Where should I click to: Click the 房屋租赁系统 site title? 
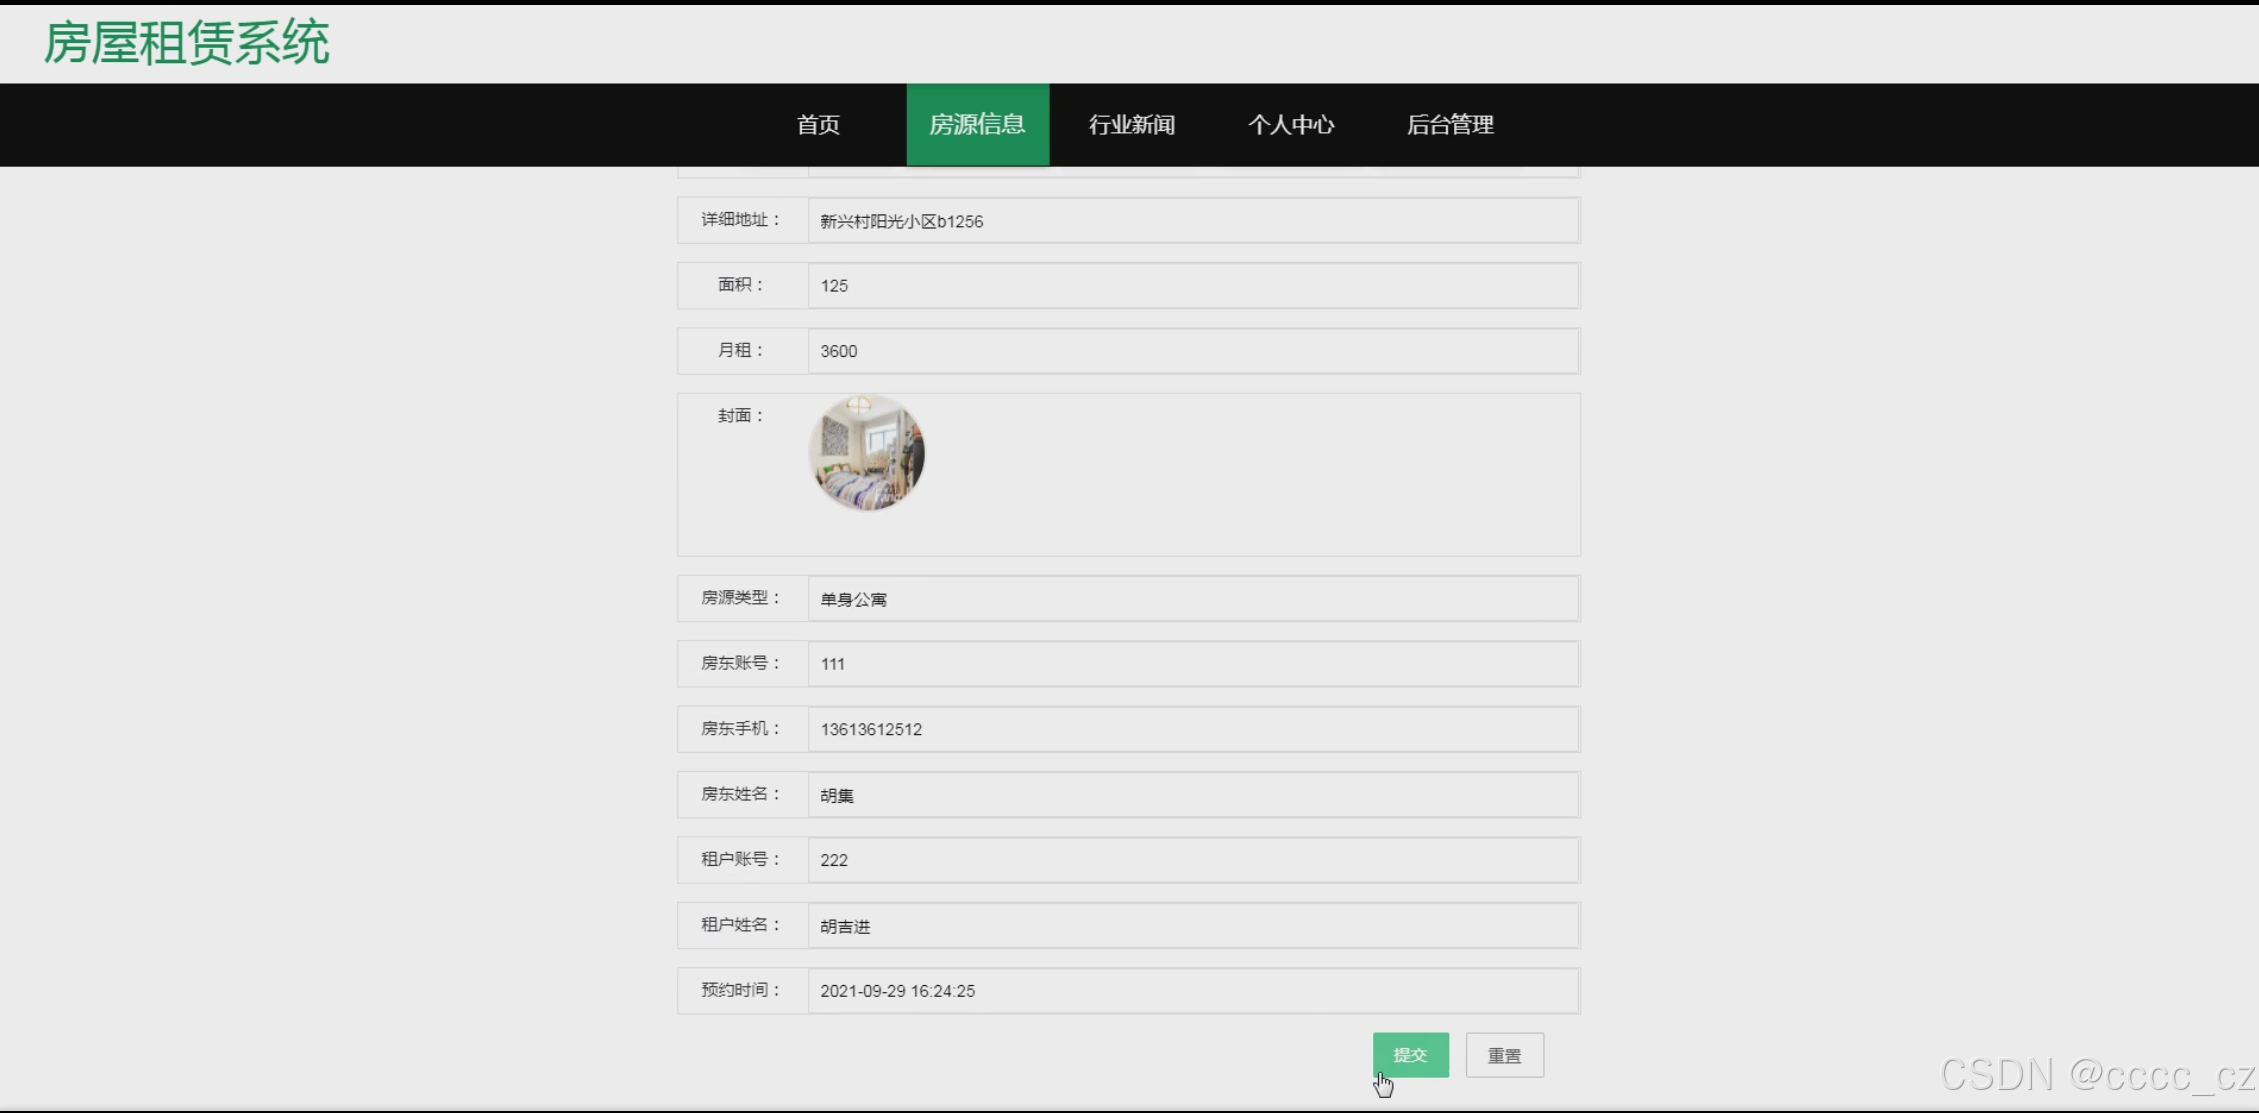point(187,43)
